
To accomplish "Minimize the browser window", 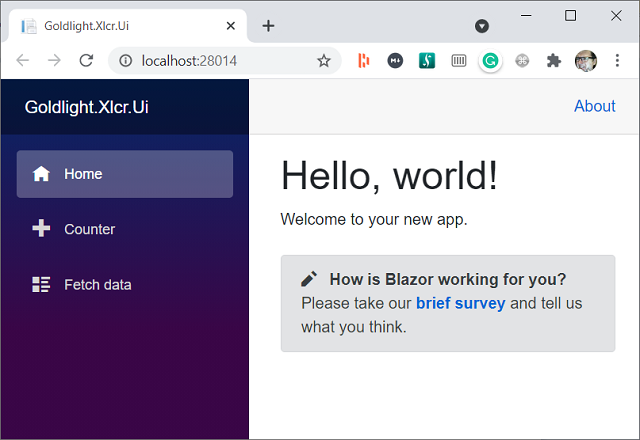I will pyautogui.click(x=526, y=16).
